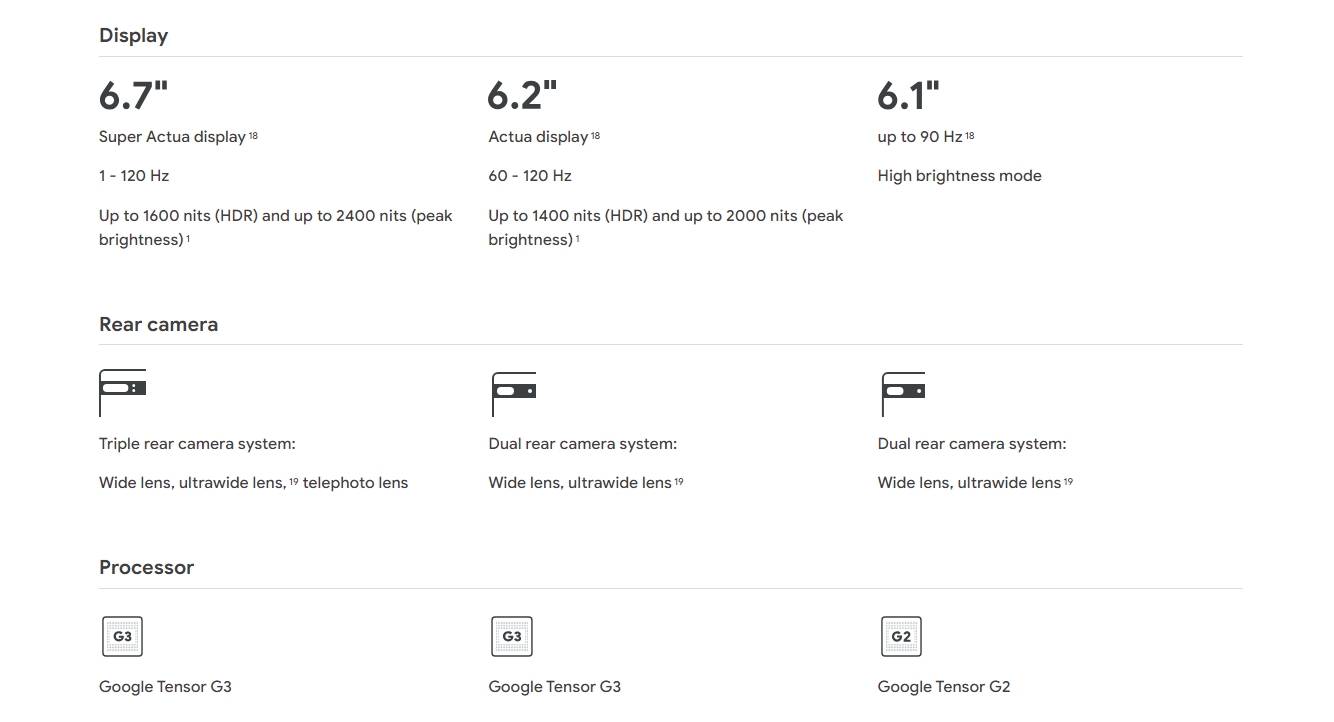Click the middle column G3 chip icon
This screenshot has width=1334, height=722.
pyautogui.click(x=512, y=636)
